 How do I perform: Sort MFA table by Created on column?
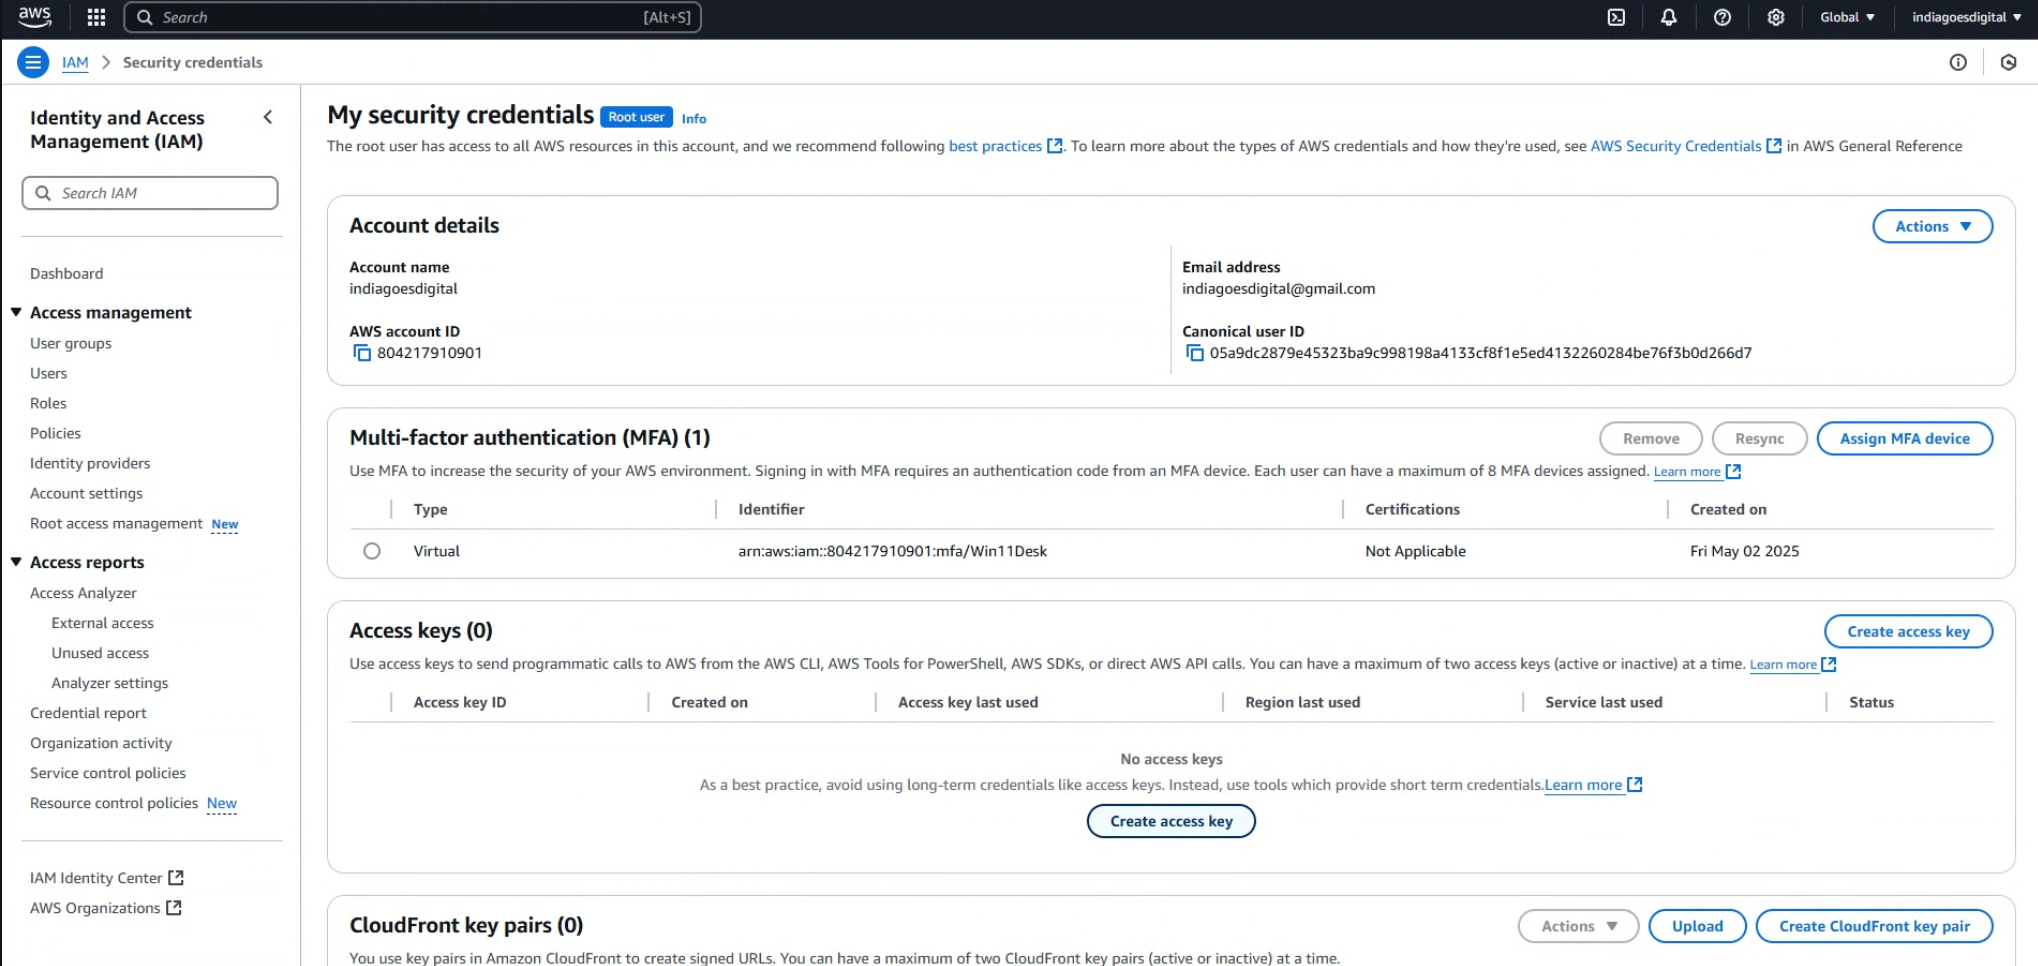click(x=1728, y=509)
